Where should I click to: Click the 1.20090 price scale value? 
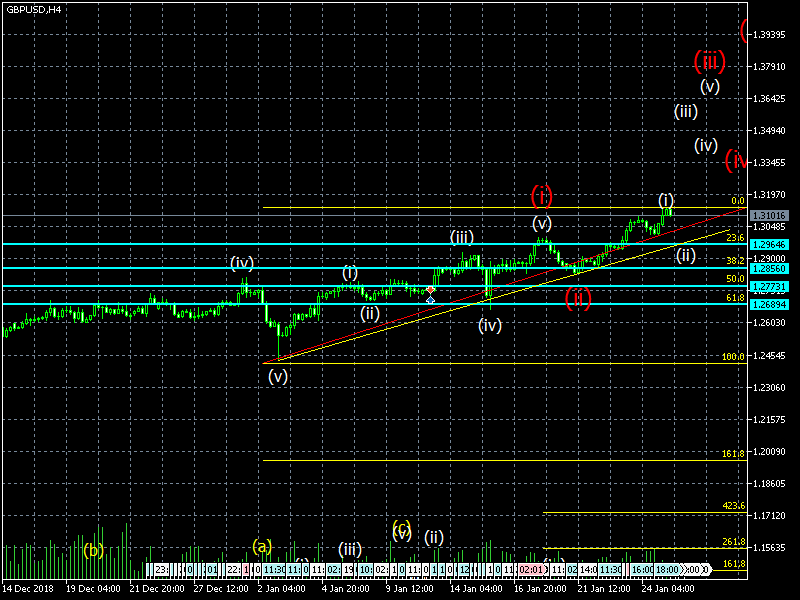769,452
